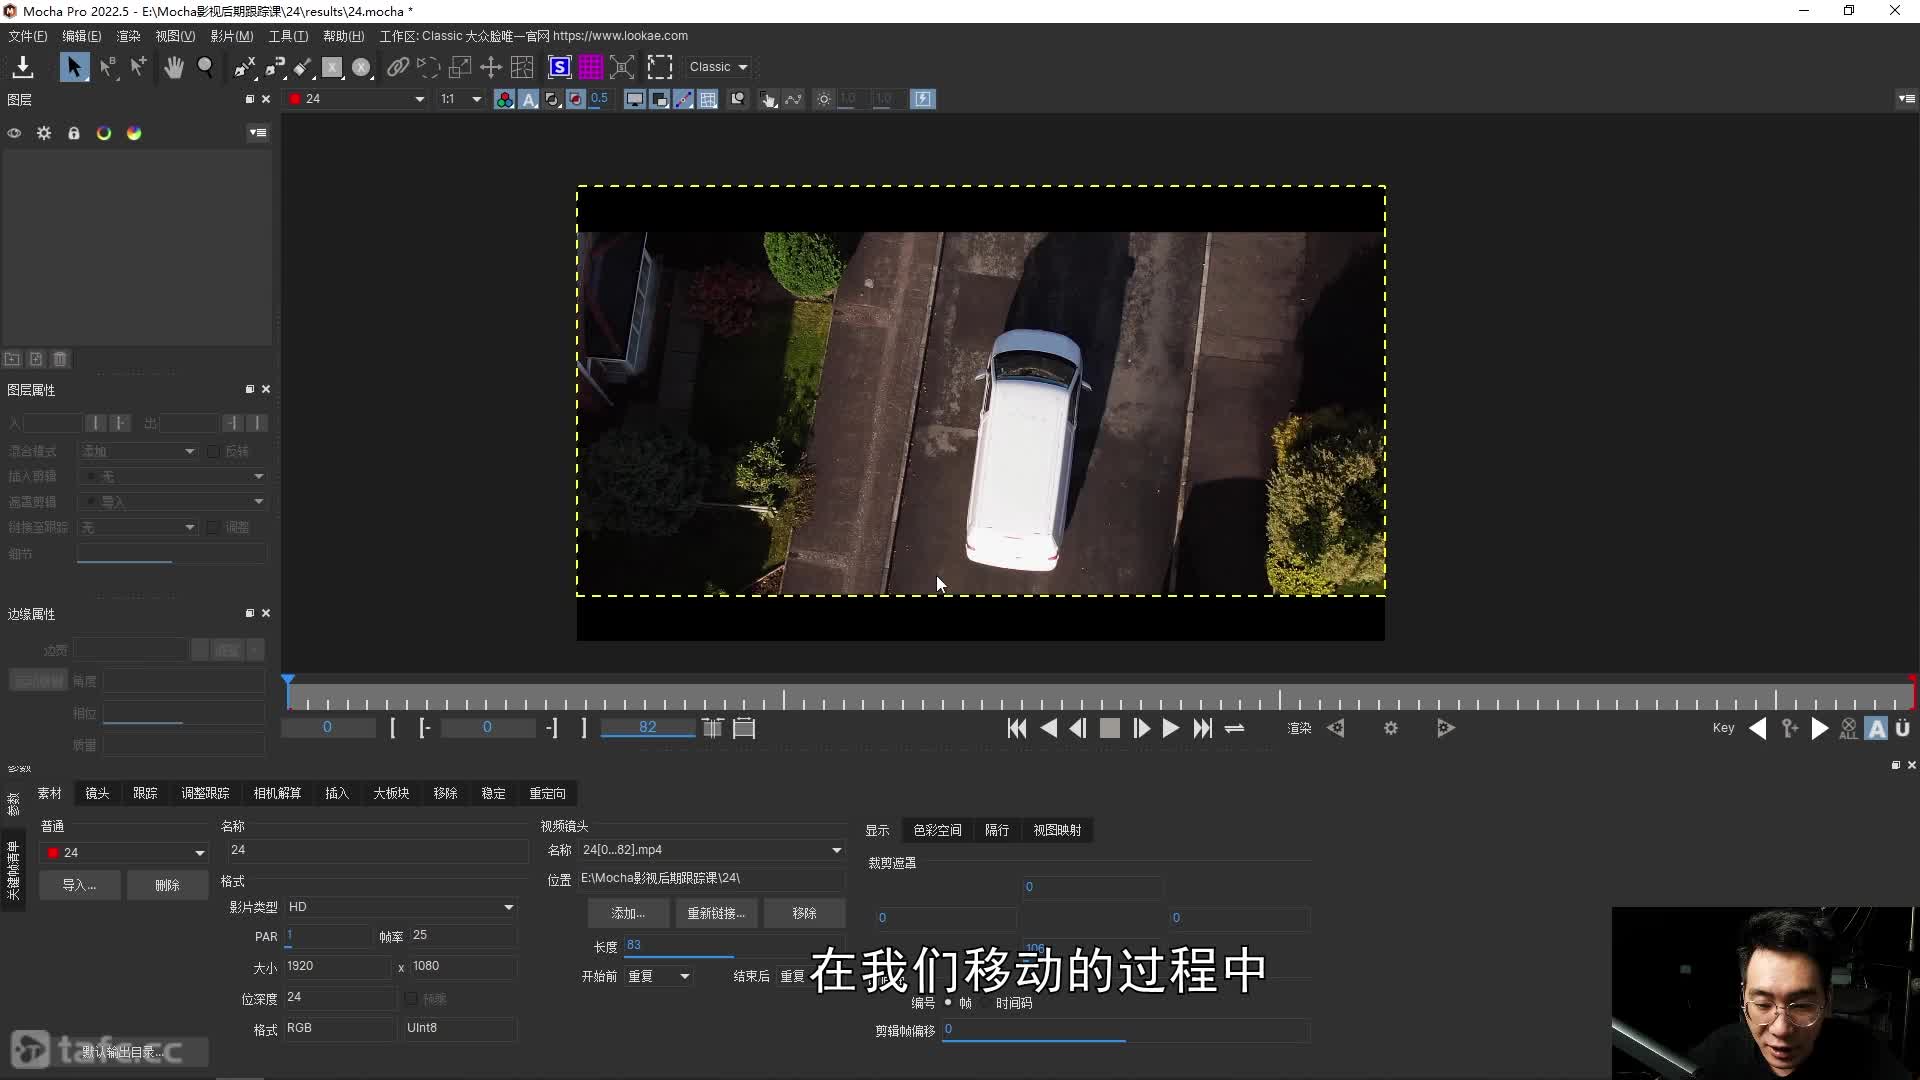Screen dimensions: 1920x1080
Task: Open the 普通 clip 24 dropdown
Action: (125, 853)
